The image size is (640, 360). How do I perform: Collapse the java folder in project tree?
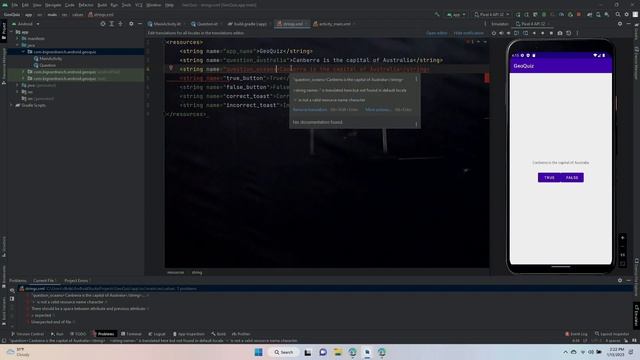[x=18, y=45]
